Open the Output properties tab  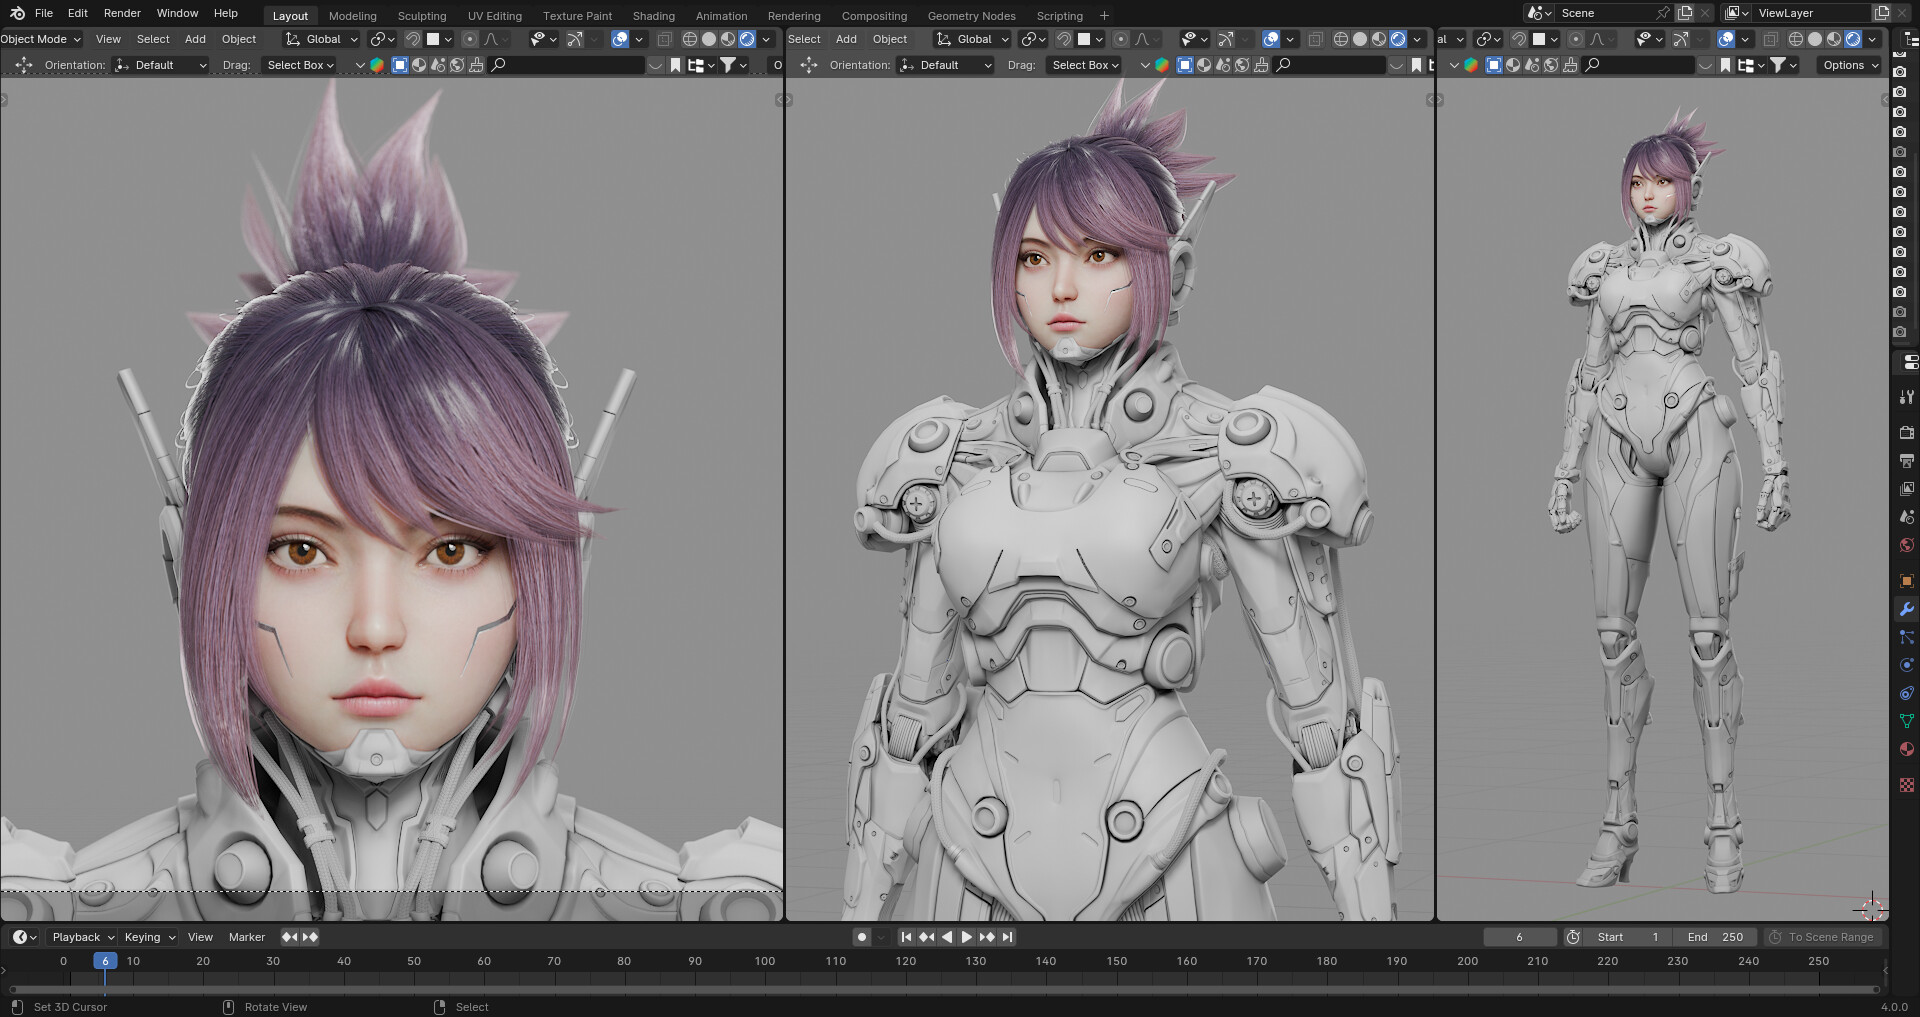(x=1906, y=461)
